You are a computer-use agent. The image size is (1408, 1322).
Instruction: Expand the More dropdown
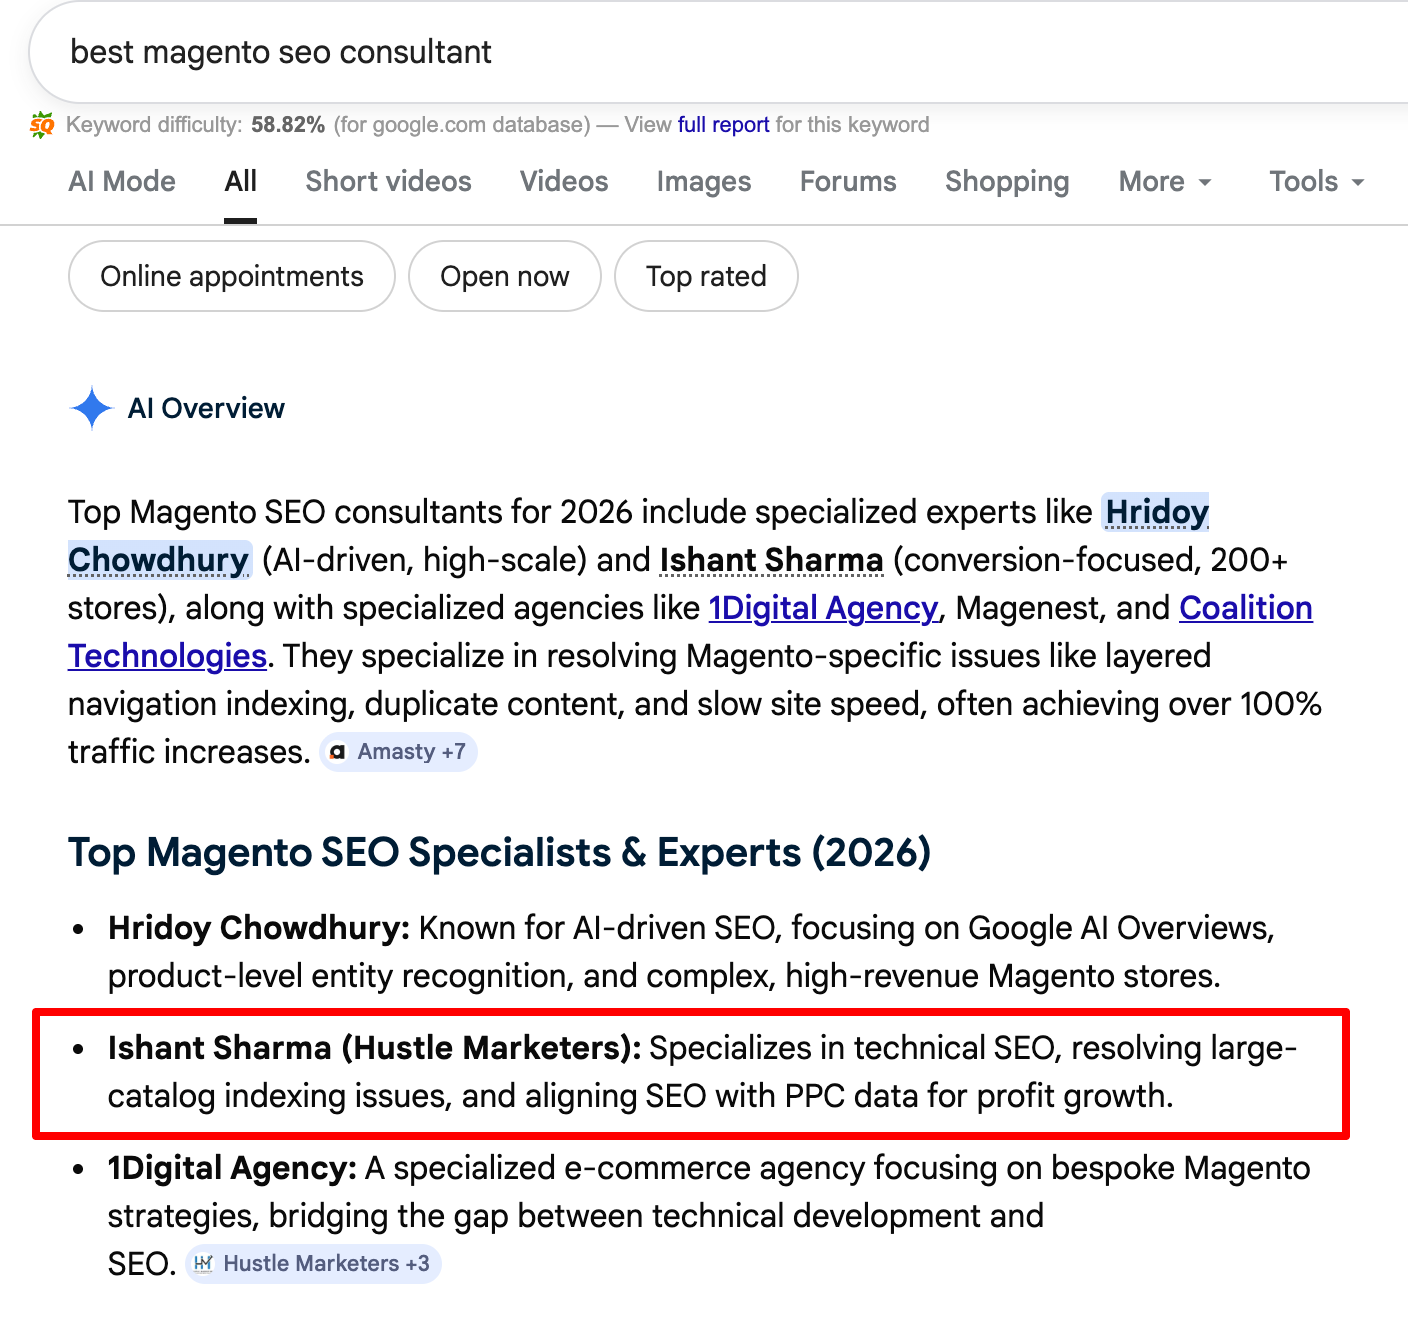pyautogui.click(x=1165, y=182)
